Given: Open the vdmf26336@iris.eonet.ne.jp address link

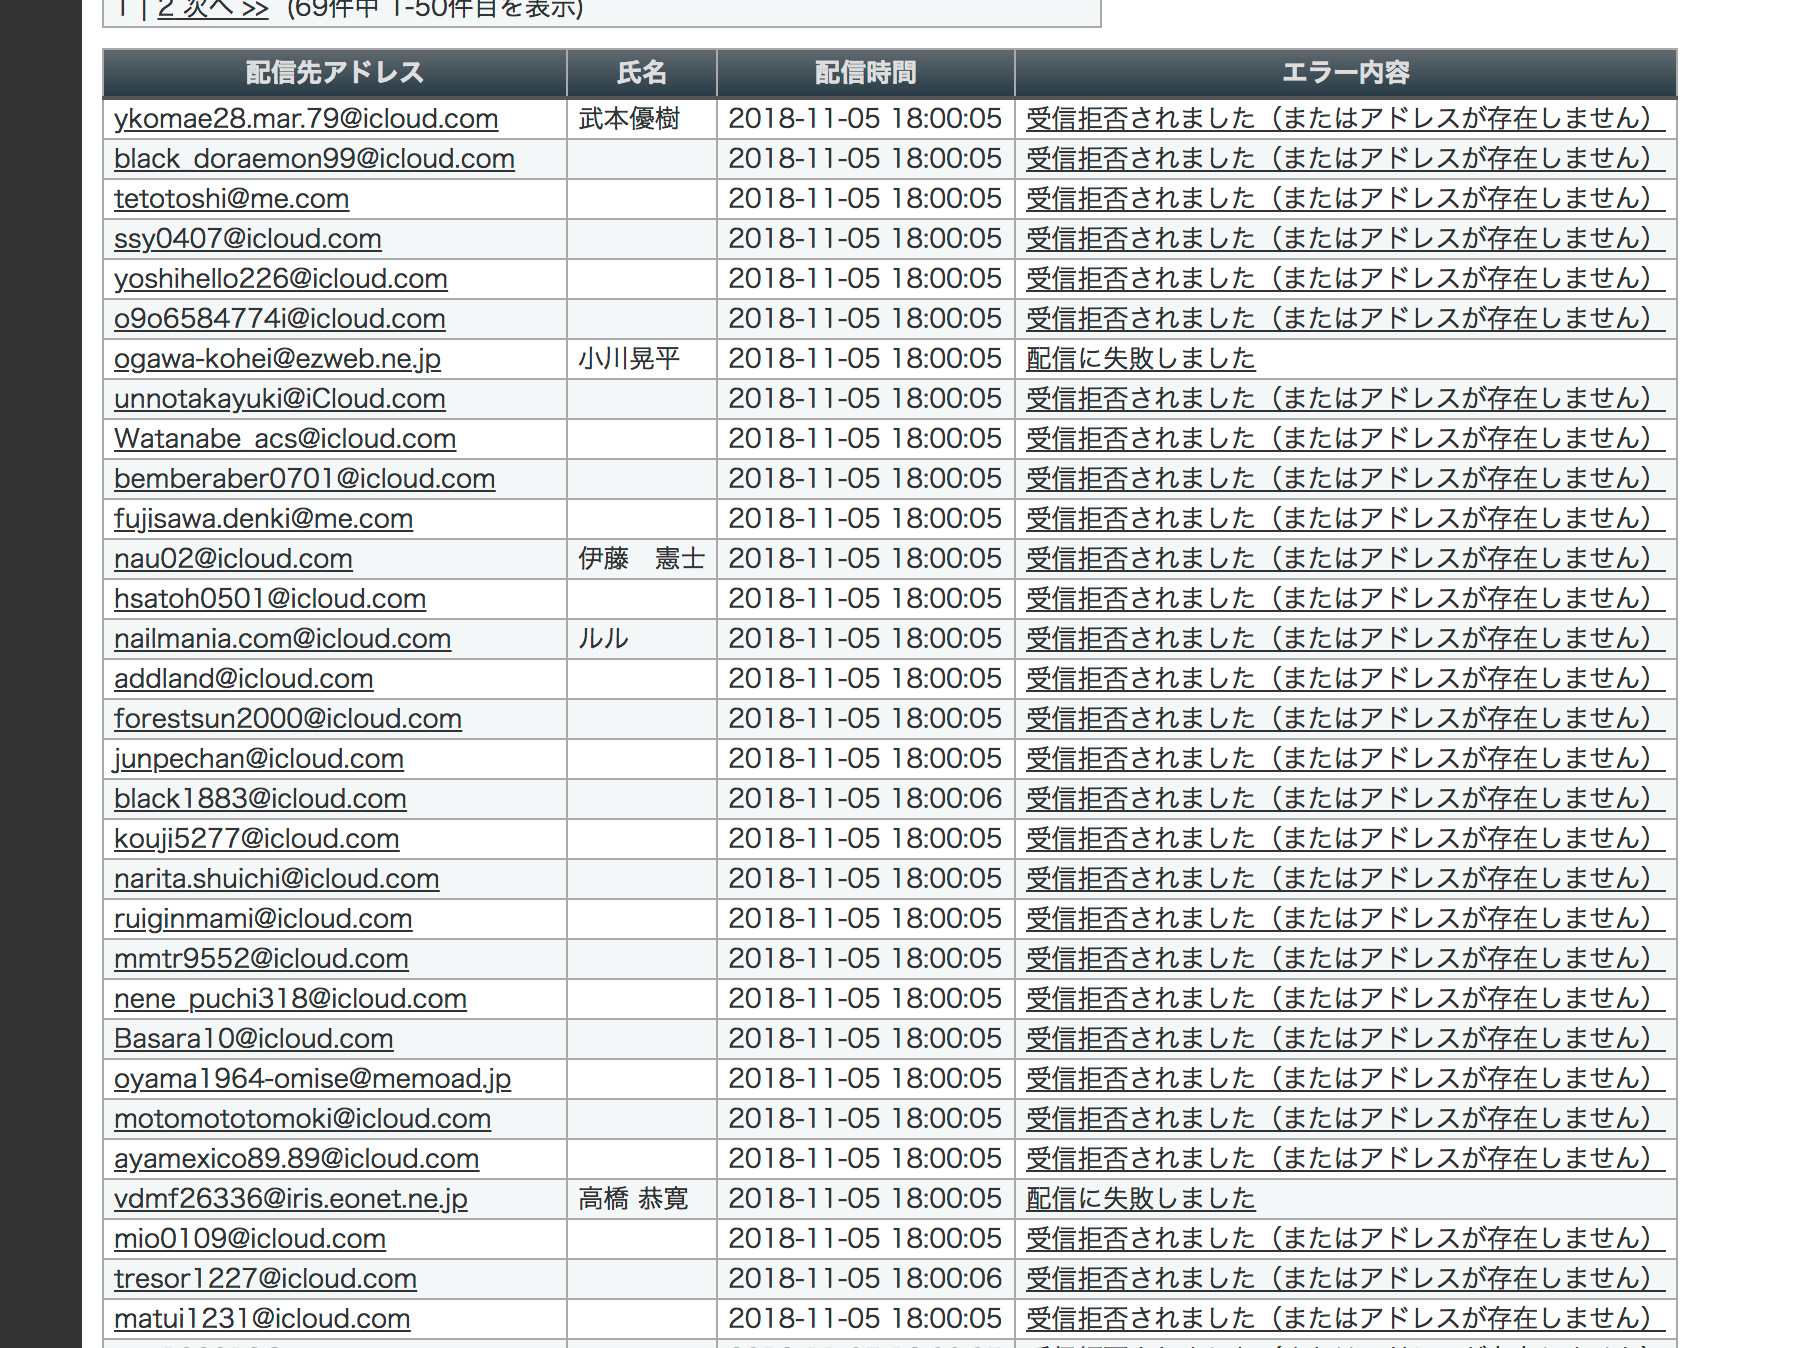Looking at the screenshot, I should (290, 1199).
